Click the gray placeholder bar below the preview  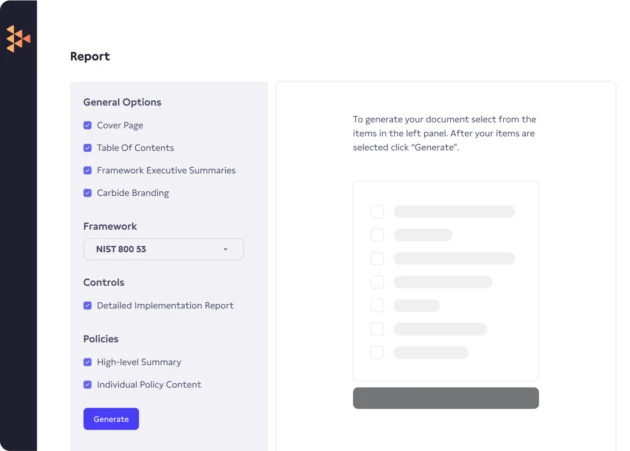[x=445, y=398]
